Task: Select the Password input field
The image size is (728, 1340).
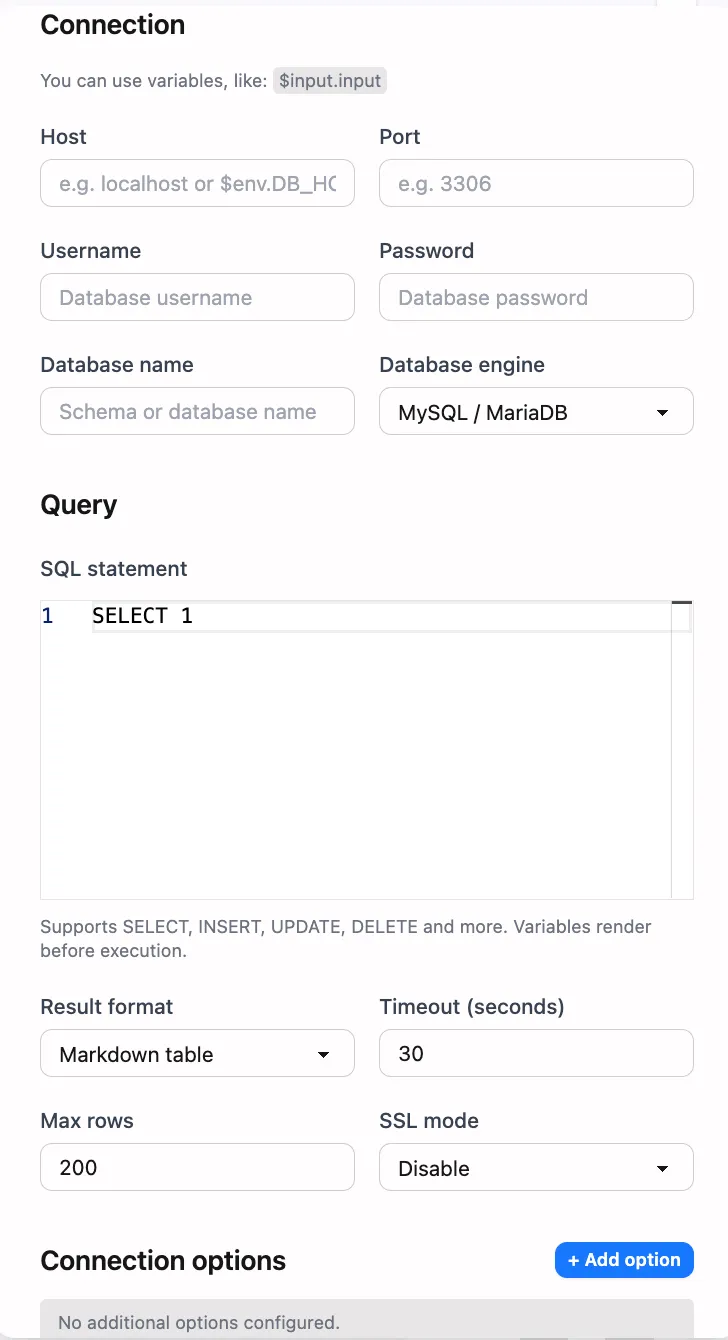Action: coord(536,298)
